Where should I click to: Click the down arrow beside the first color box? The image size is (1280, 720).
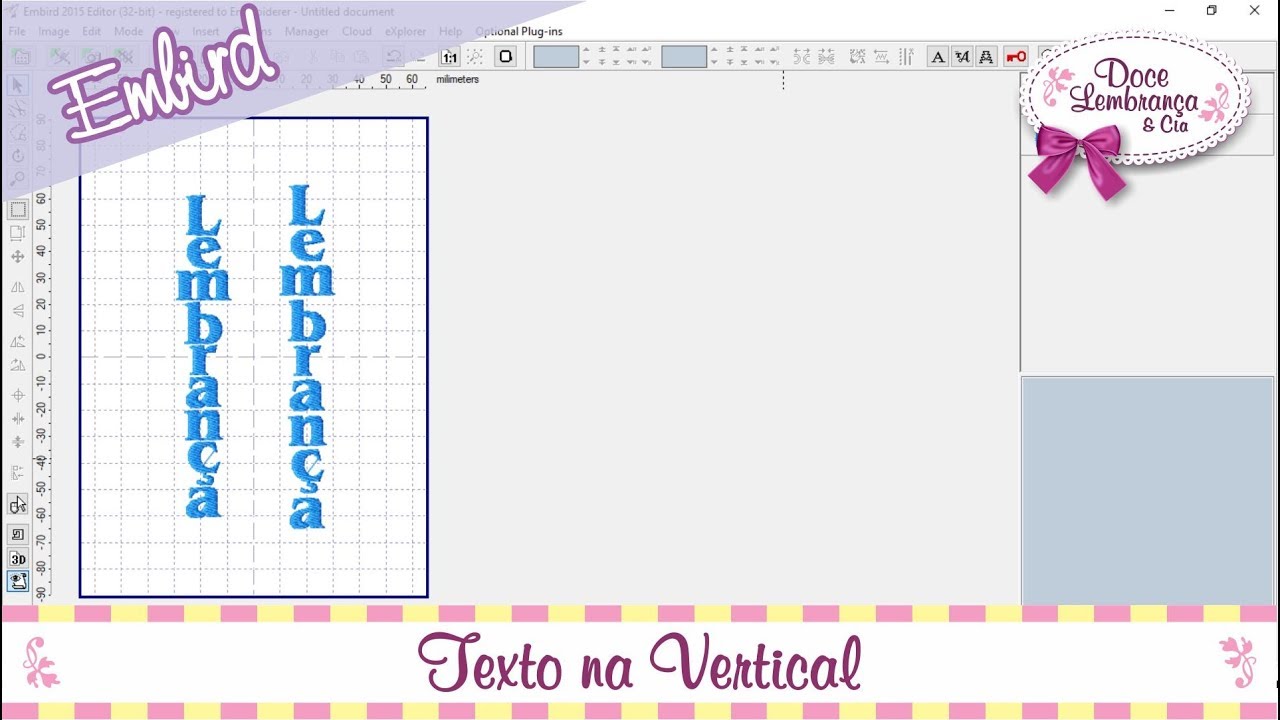(586, 62)
